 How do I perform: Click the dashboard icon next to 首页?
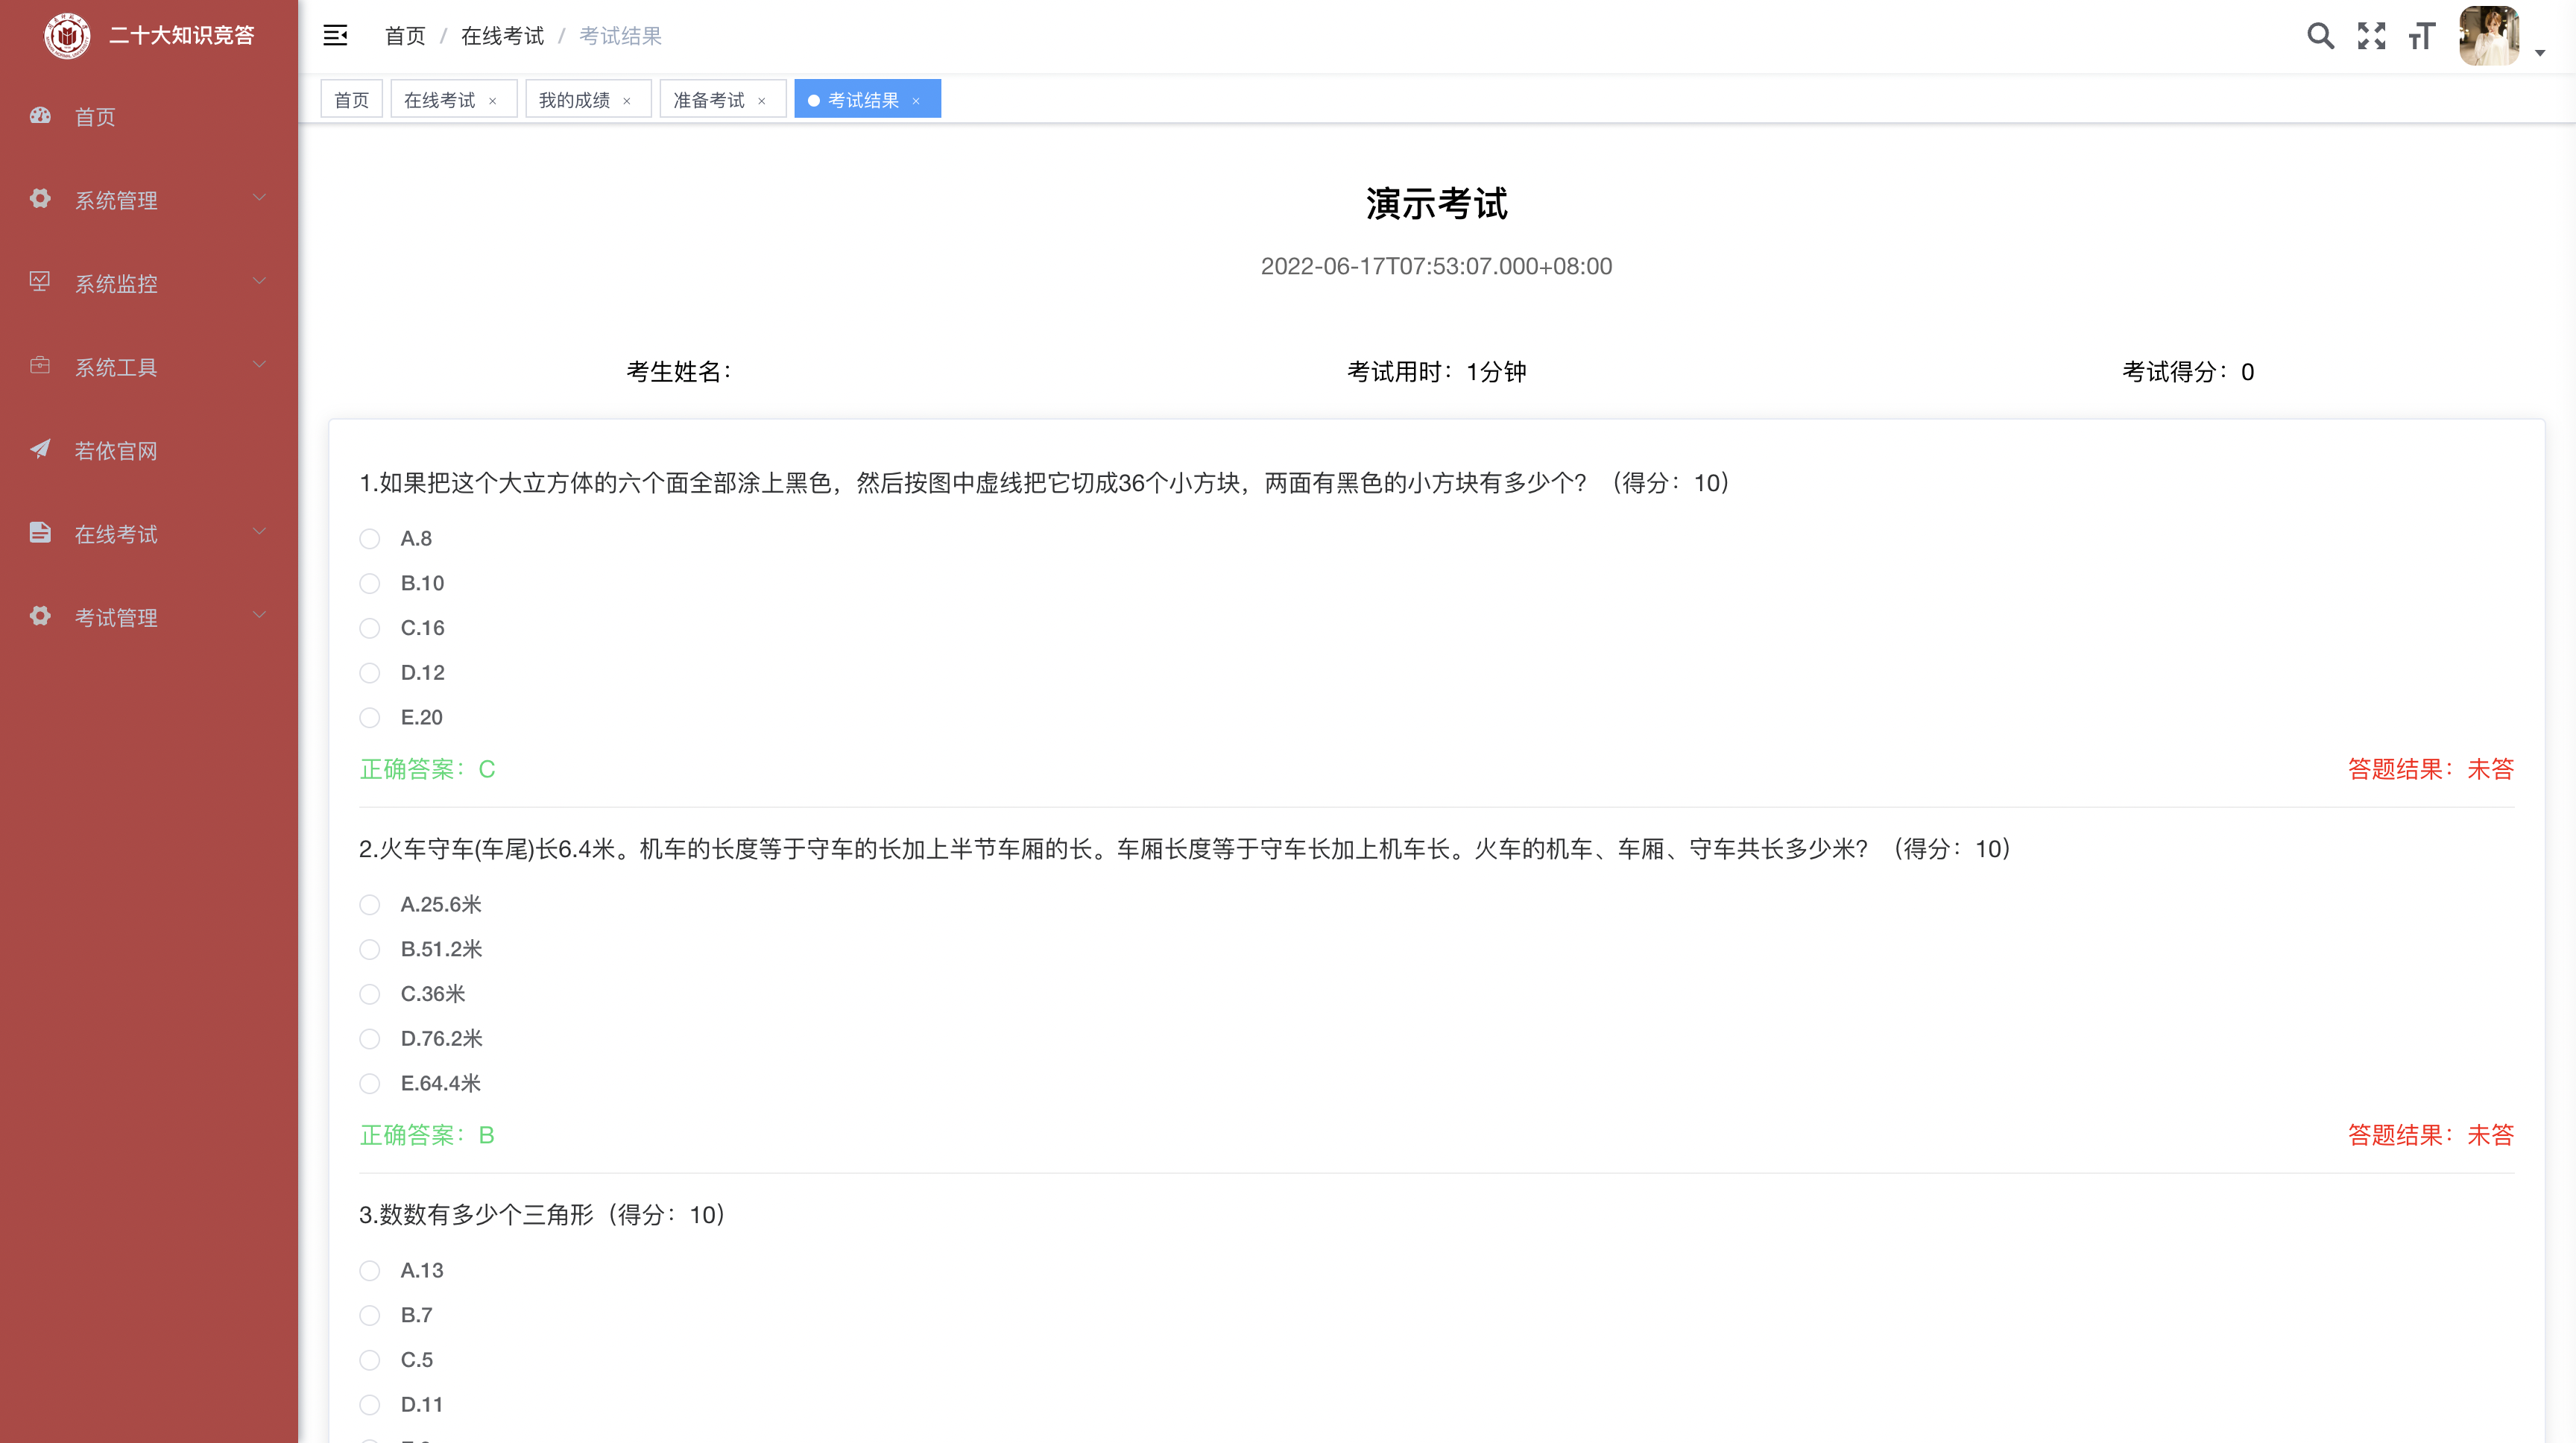40,116
